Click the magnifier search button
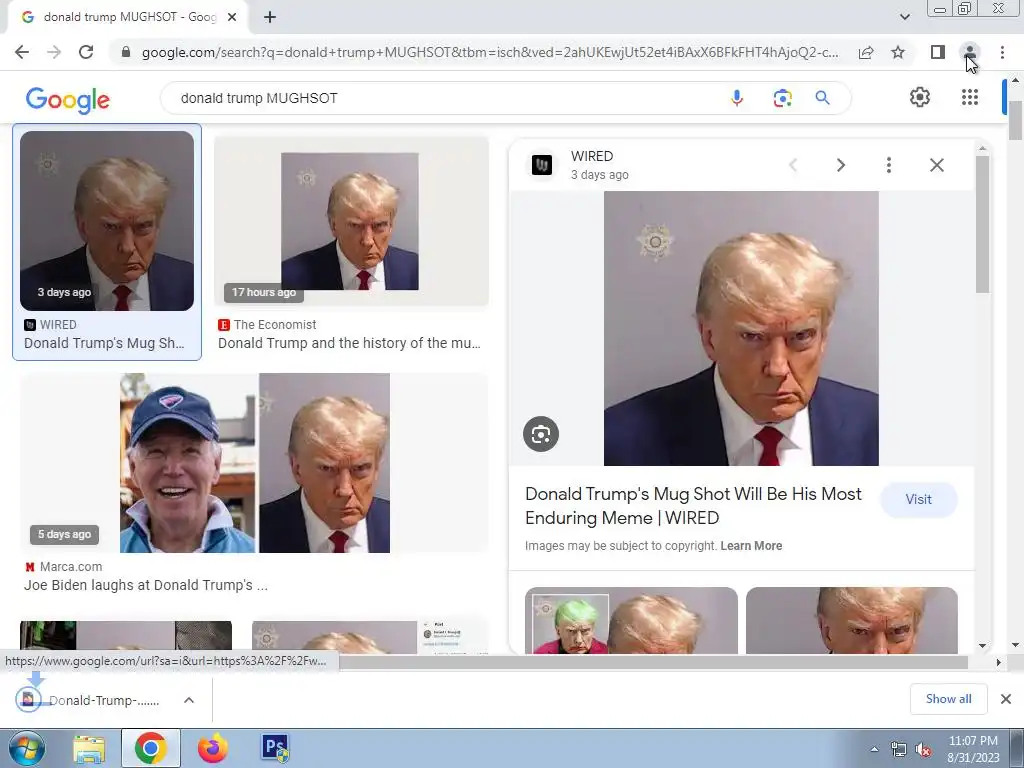The height and width of the screenshot is (768, 1024). 822,98
